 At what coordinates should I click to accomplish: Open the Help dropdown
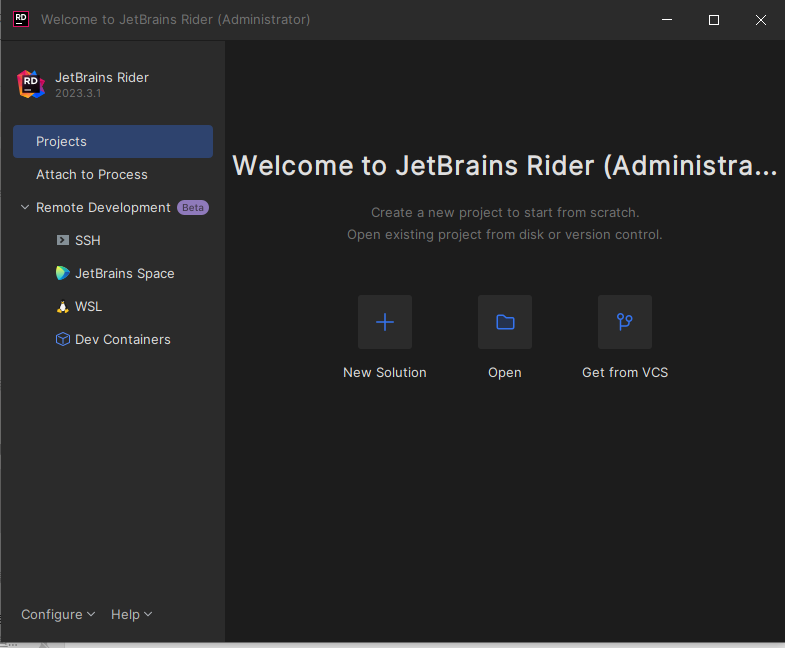click(x=131, y=614)
